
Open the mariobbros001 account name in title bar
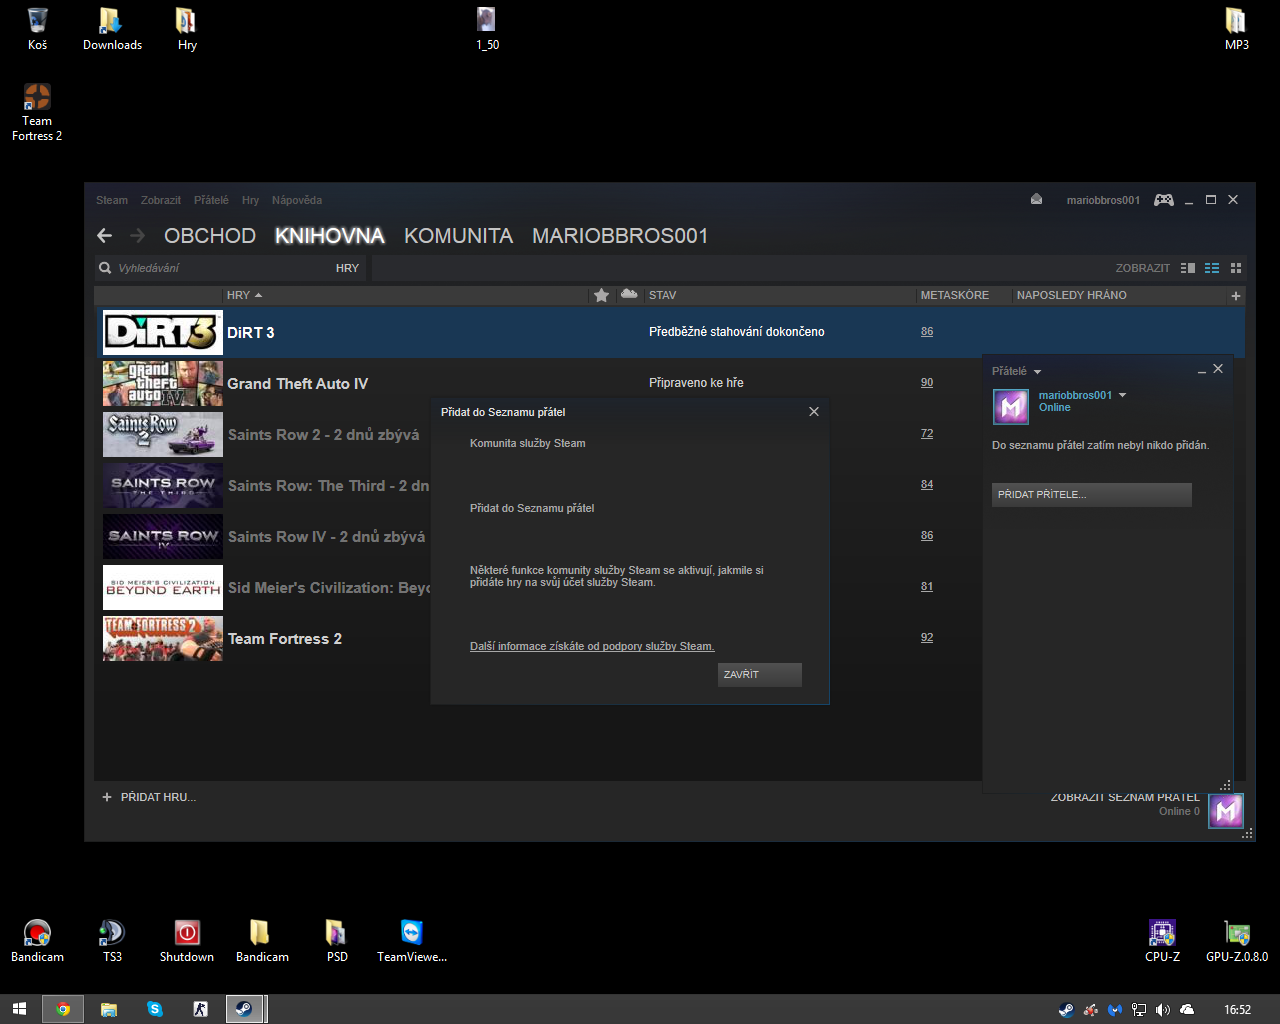click(1103, 200)
